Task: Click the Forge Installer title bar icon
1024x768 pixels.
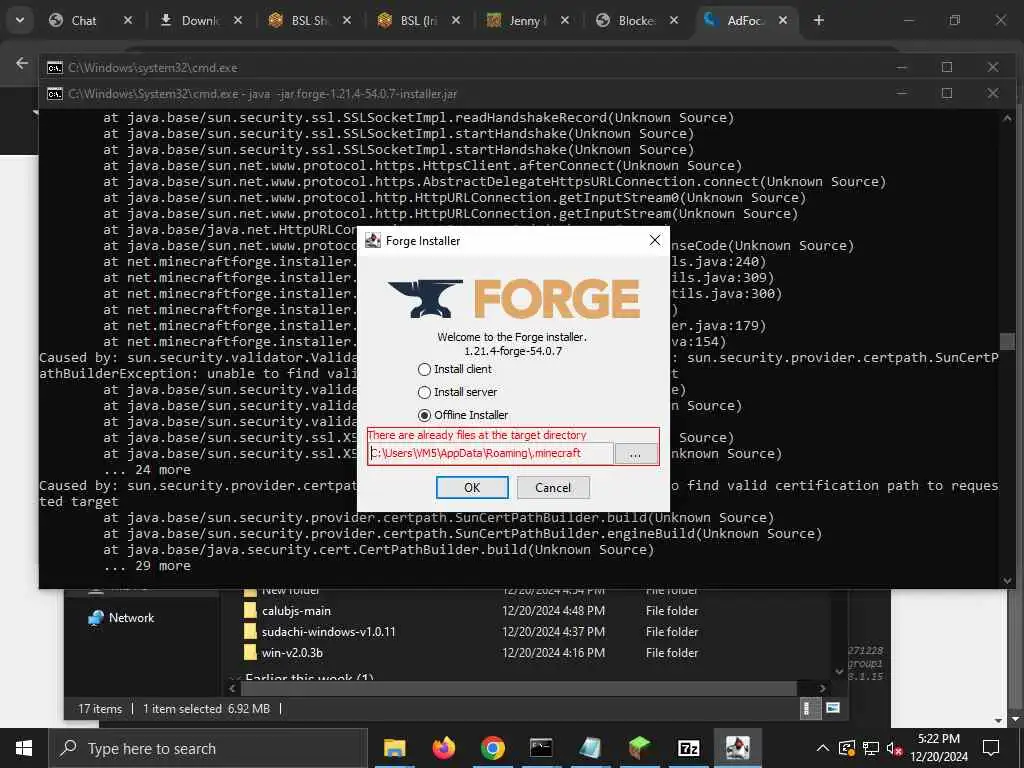Action: (373, 240)
